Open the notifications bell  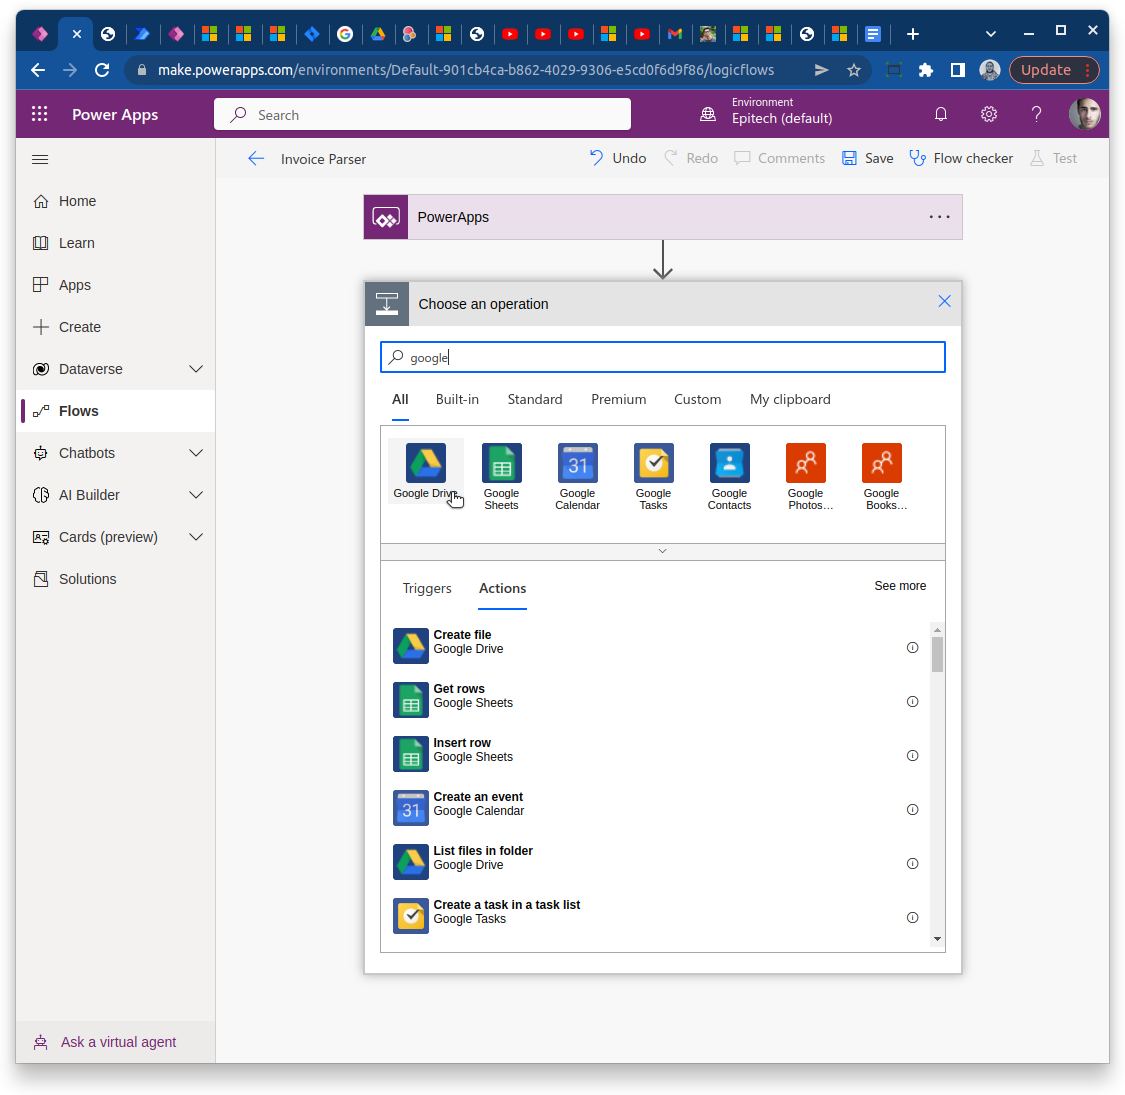click(941, 114)
